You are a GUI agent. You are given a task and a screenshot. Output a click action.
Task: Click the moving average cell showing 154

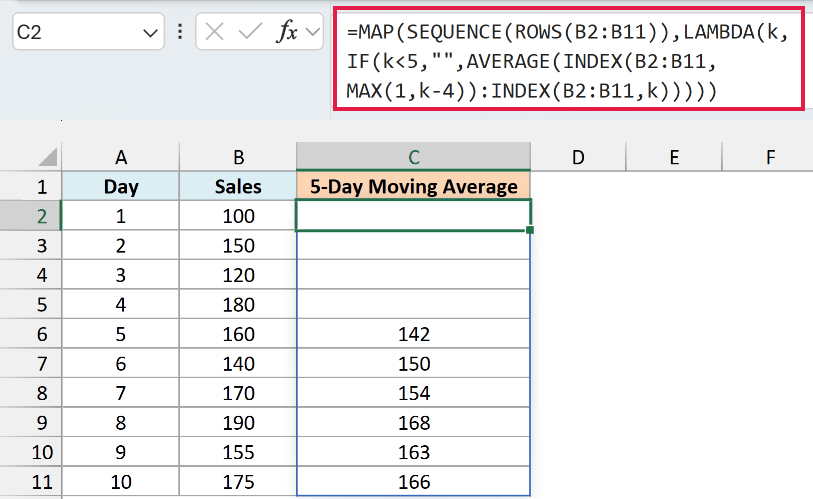pos(414,393)
